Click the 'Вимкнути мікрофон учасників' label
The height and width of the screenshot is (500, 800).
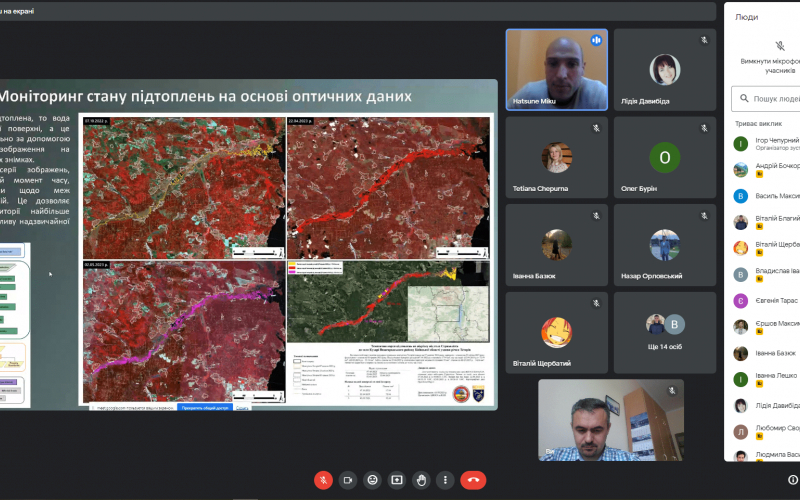click(770, 66)
